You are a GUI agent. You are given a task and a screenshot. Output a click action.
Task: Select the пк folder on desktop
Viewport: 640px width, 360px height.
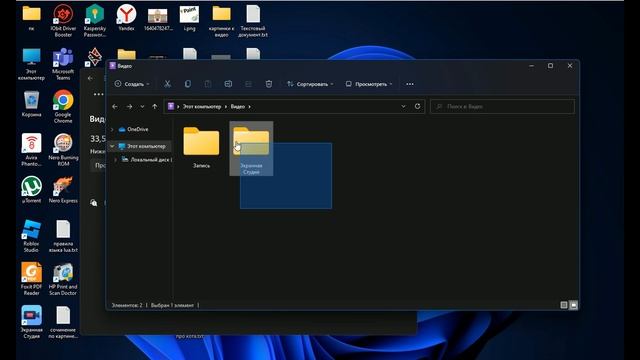[x=31, y=18]
